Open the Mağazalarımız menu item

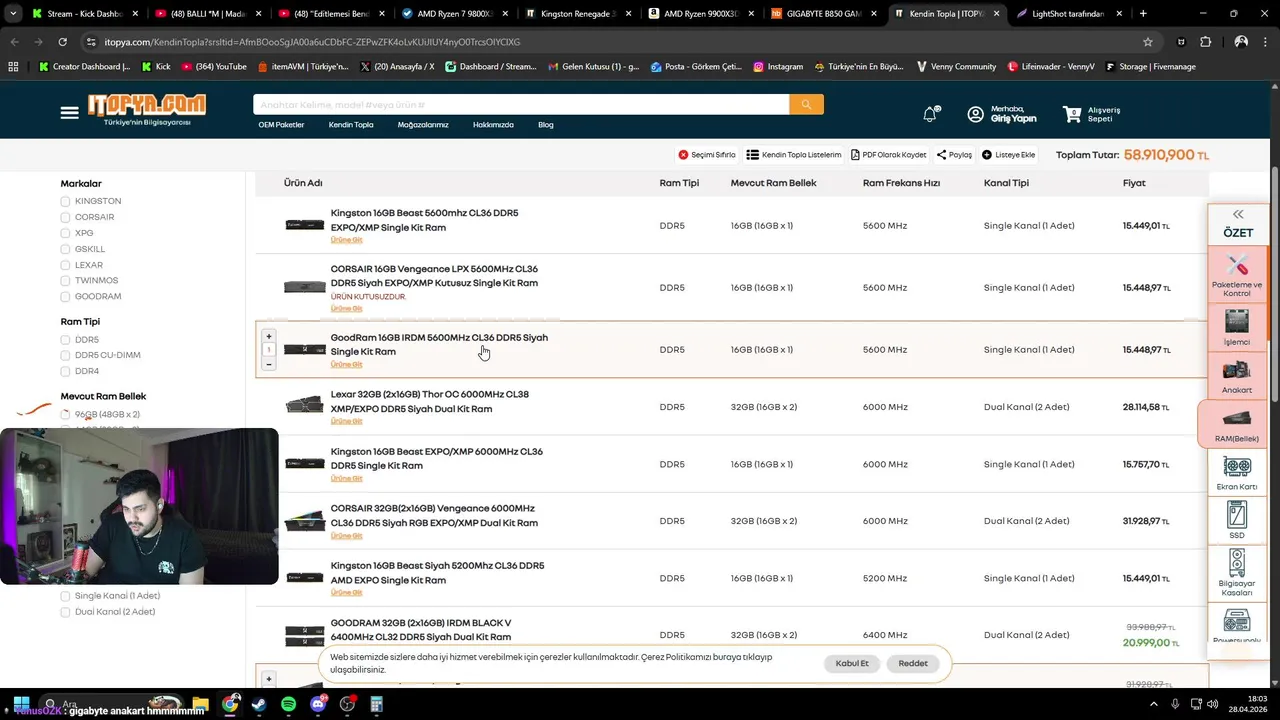(423, 125)
